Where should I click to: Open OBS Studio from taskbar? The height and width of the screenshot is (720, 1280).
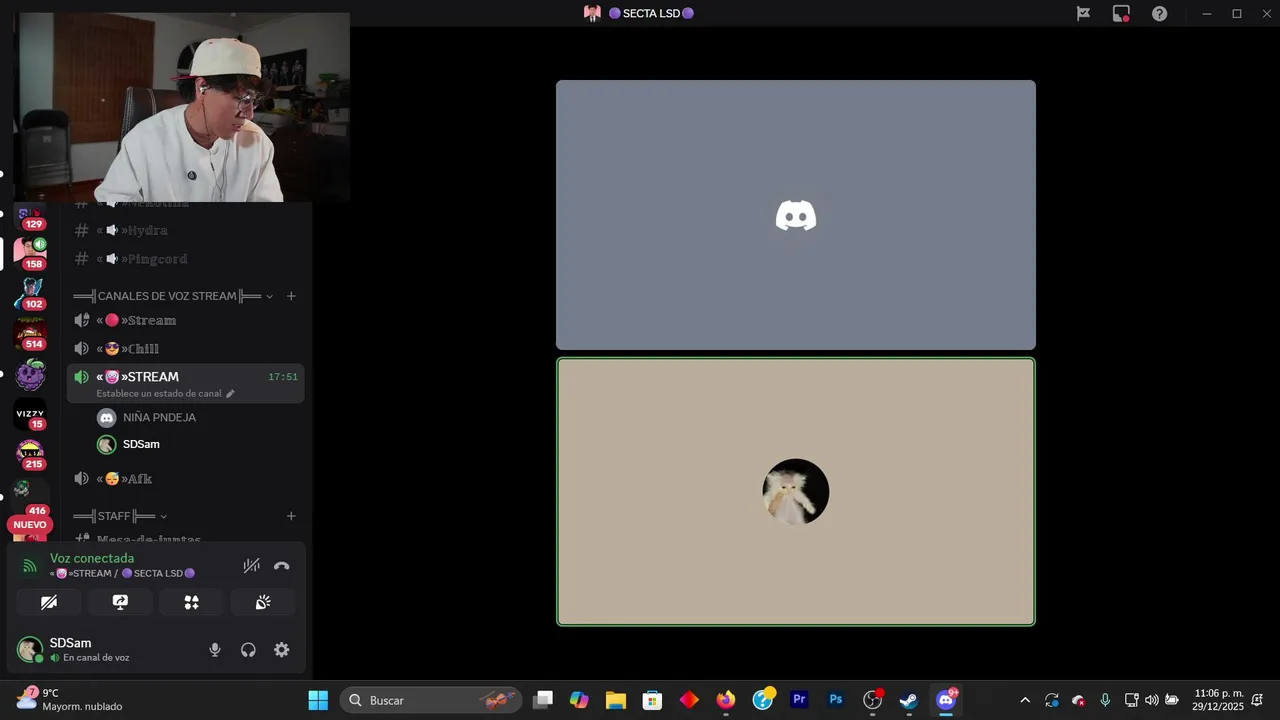[873, 700]
